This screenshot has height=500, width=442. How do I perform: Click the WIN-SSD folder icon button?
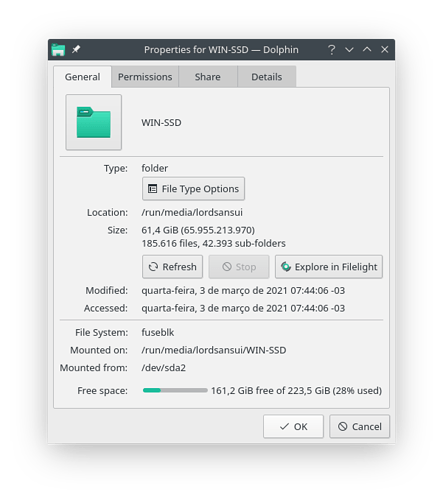[x=94, y=122]
